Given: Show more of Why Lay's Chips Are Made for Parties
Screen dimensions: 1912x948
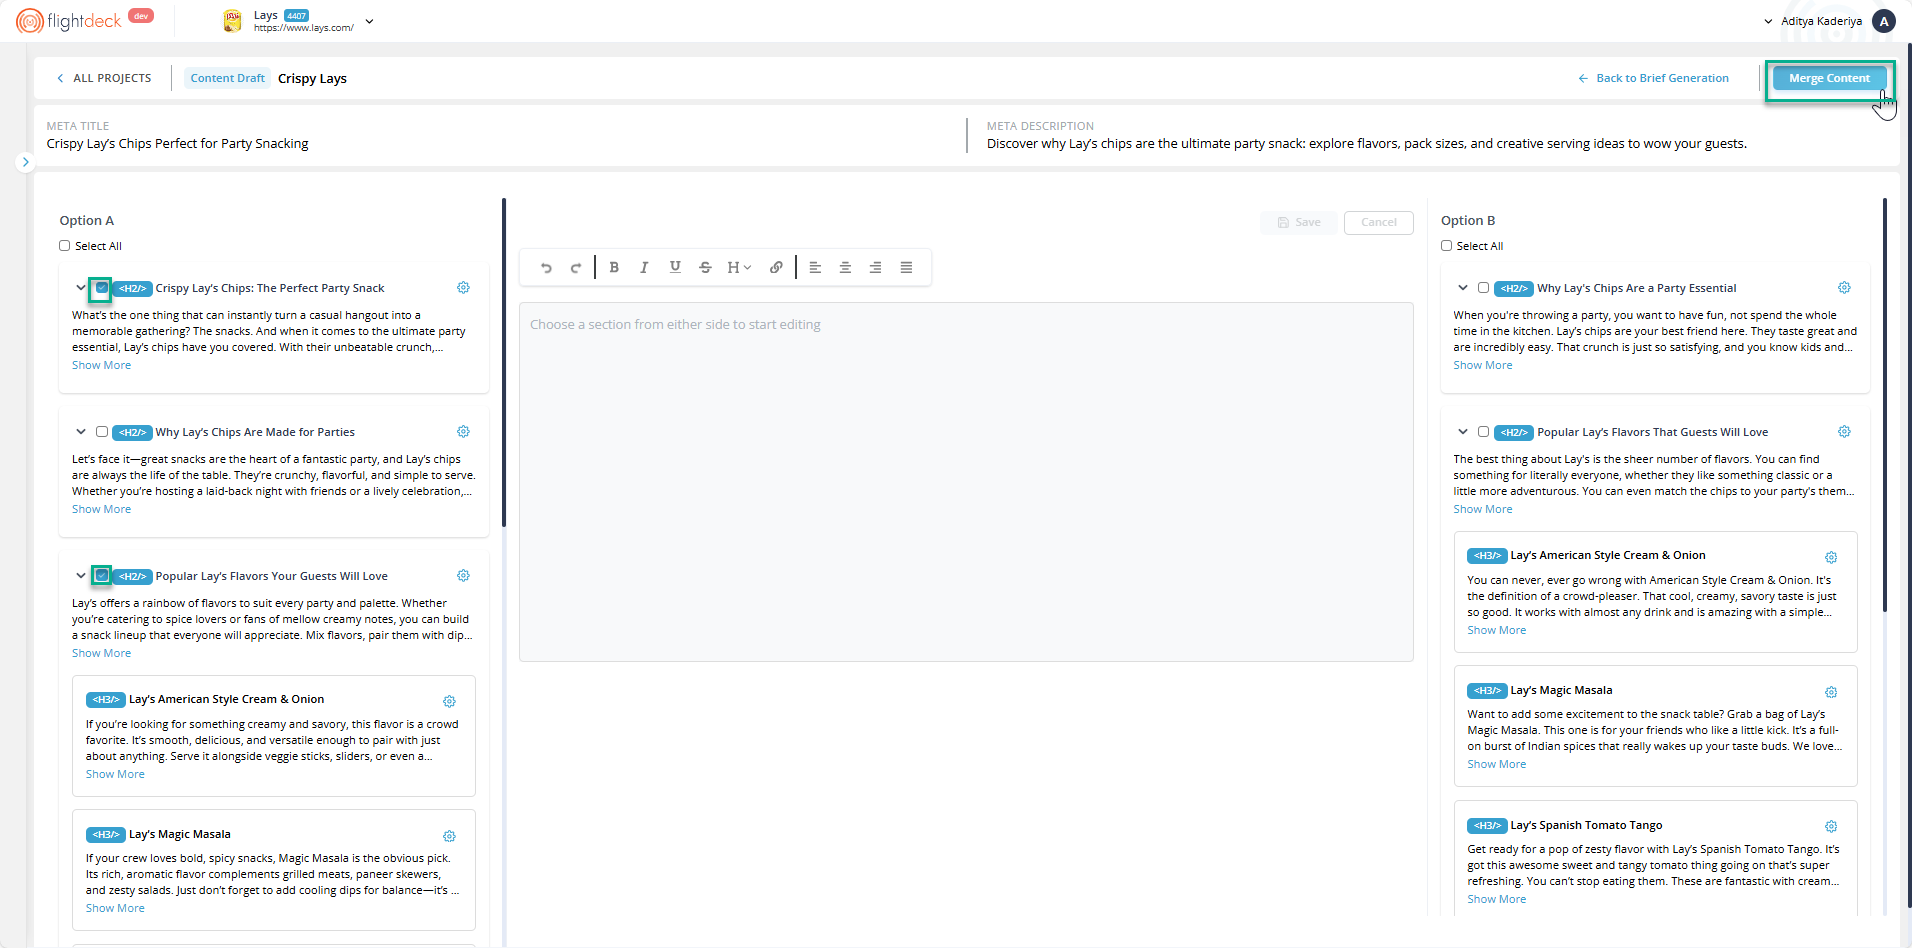Looking at the screenshot, I should (x=101, y=510).
